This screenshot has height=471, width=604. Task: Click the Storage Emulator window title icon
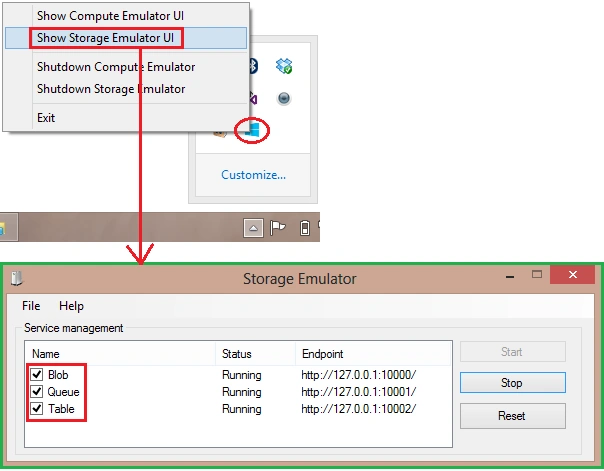[x=17, y=278]
